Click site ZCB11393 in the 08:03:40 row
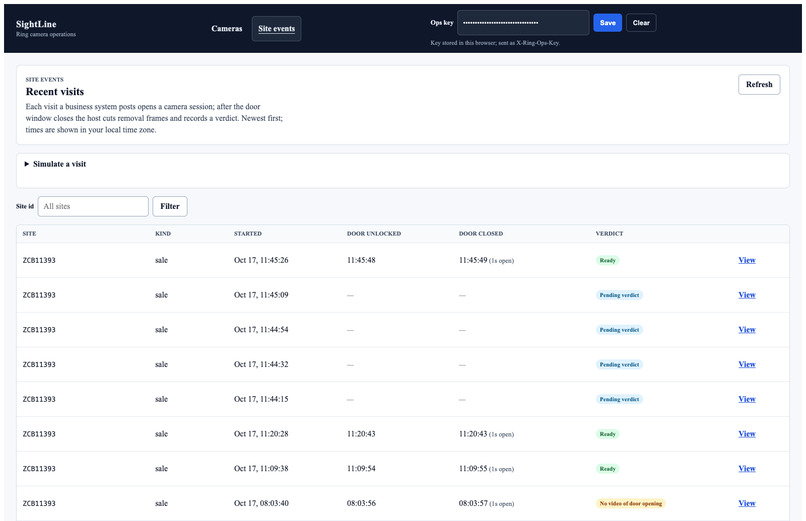 pyautogui.click(x=39, y=503)
